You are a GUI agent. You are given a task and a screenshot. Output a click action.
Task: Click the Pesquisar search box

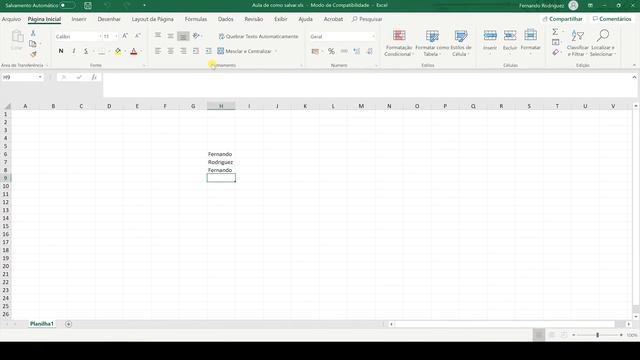[x=367, y=19]
